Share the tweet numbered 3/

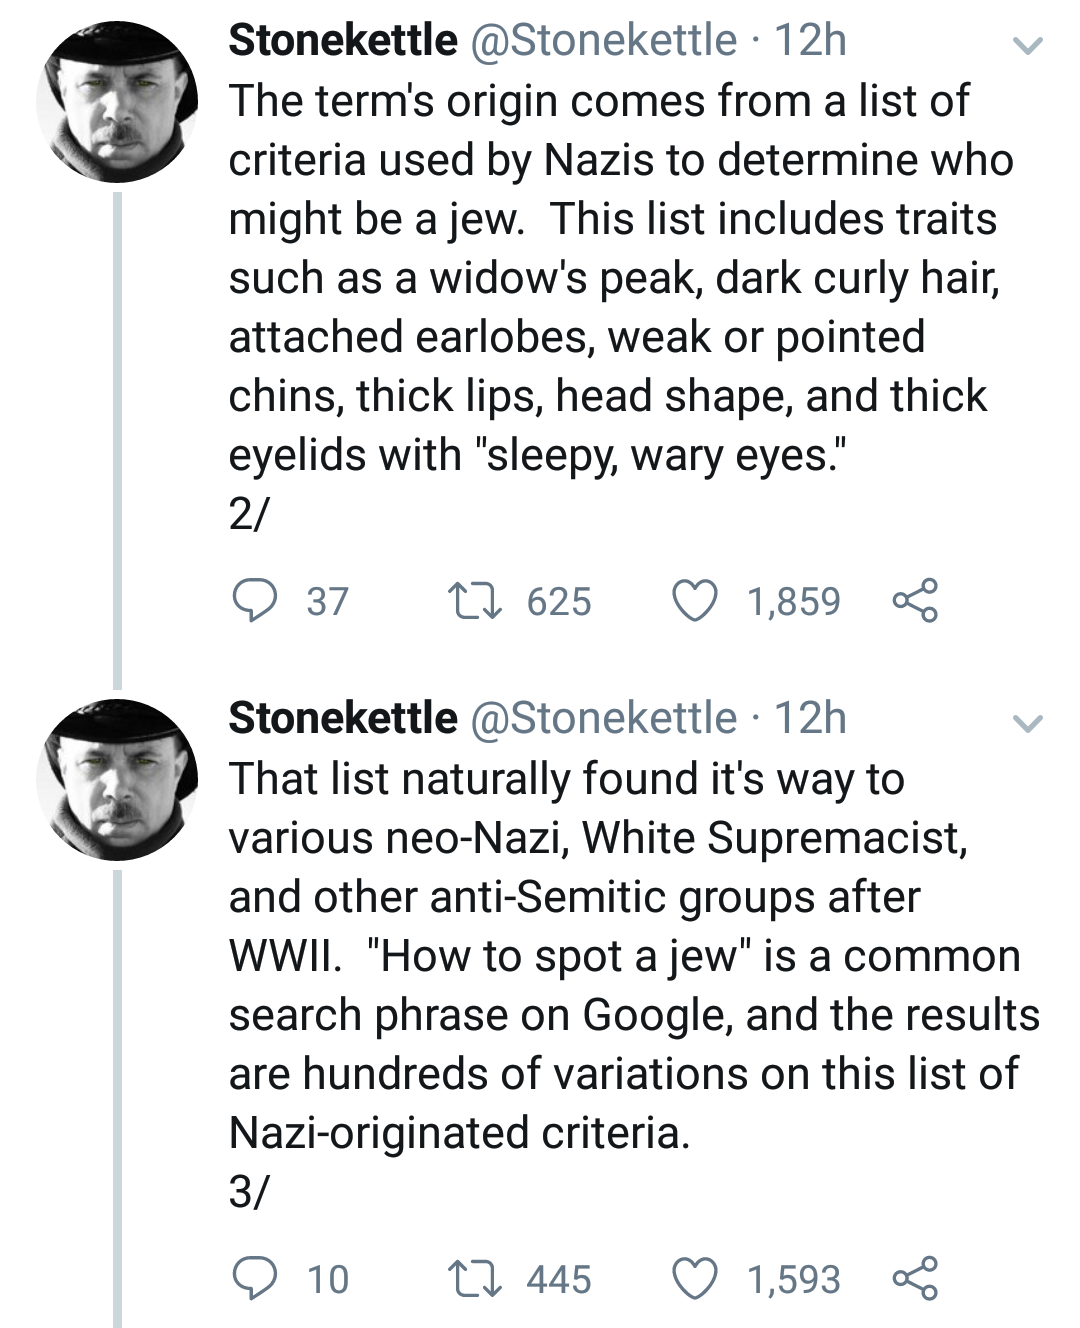914,1278
